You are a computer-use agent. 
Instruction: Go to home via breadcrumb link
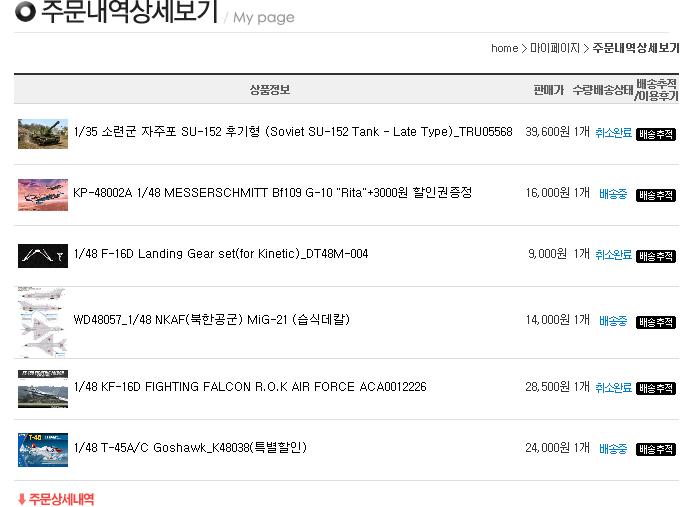(x=504, y=48)
